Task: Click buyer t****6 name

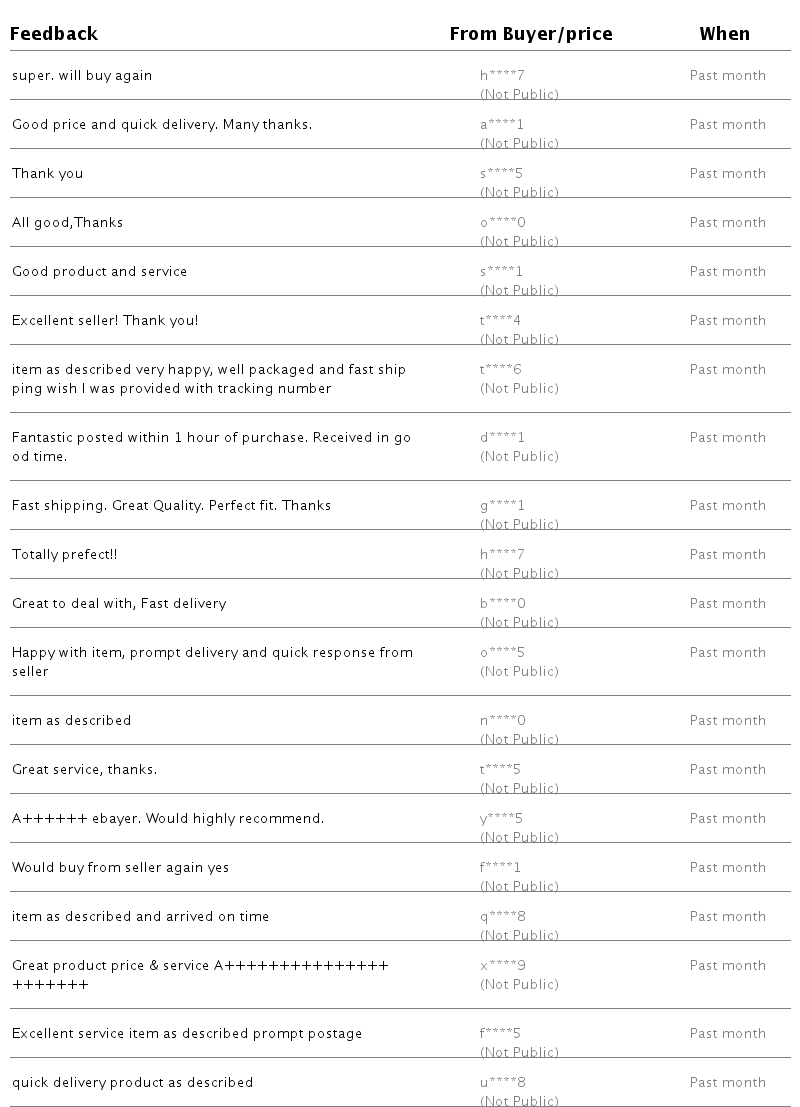Action: pyautogui.click(x=500, y=370)
